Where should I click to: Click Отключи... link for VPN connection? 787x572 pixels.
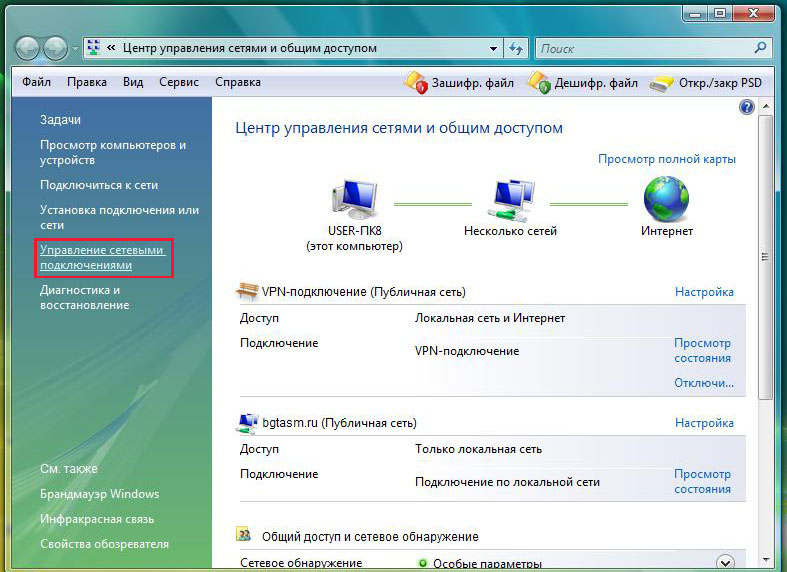(704, 383)
